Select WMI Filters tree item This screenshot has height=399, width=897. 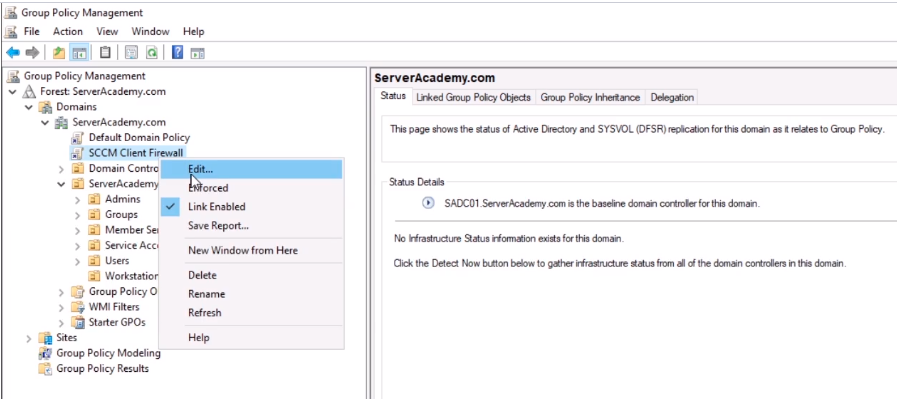[x=114, y=307]
